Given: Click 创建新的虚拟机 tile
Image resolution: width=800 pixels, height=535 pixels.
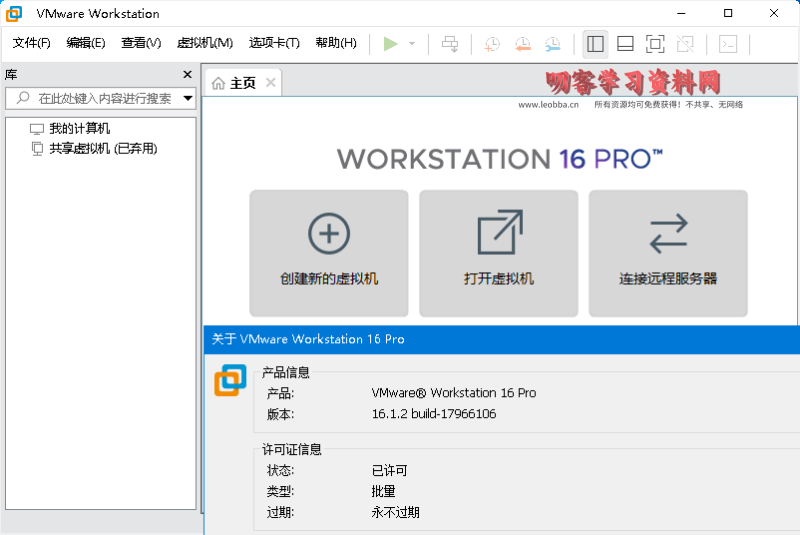Looking at the screenshot, I should (329, 253).
